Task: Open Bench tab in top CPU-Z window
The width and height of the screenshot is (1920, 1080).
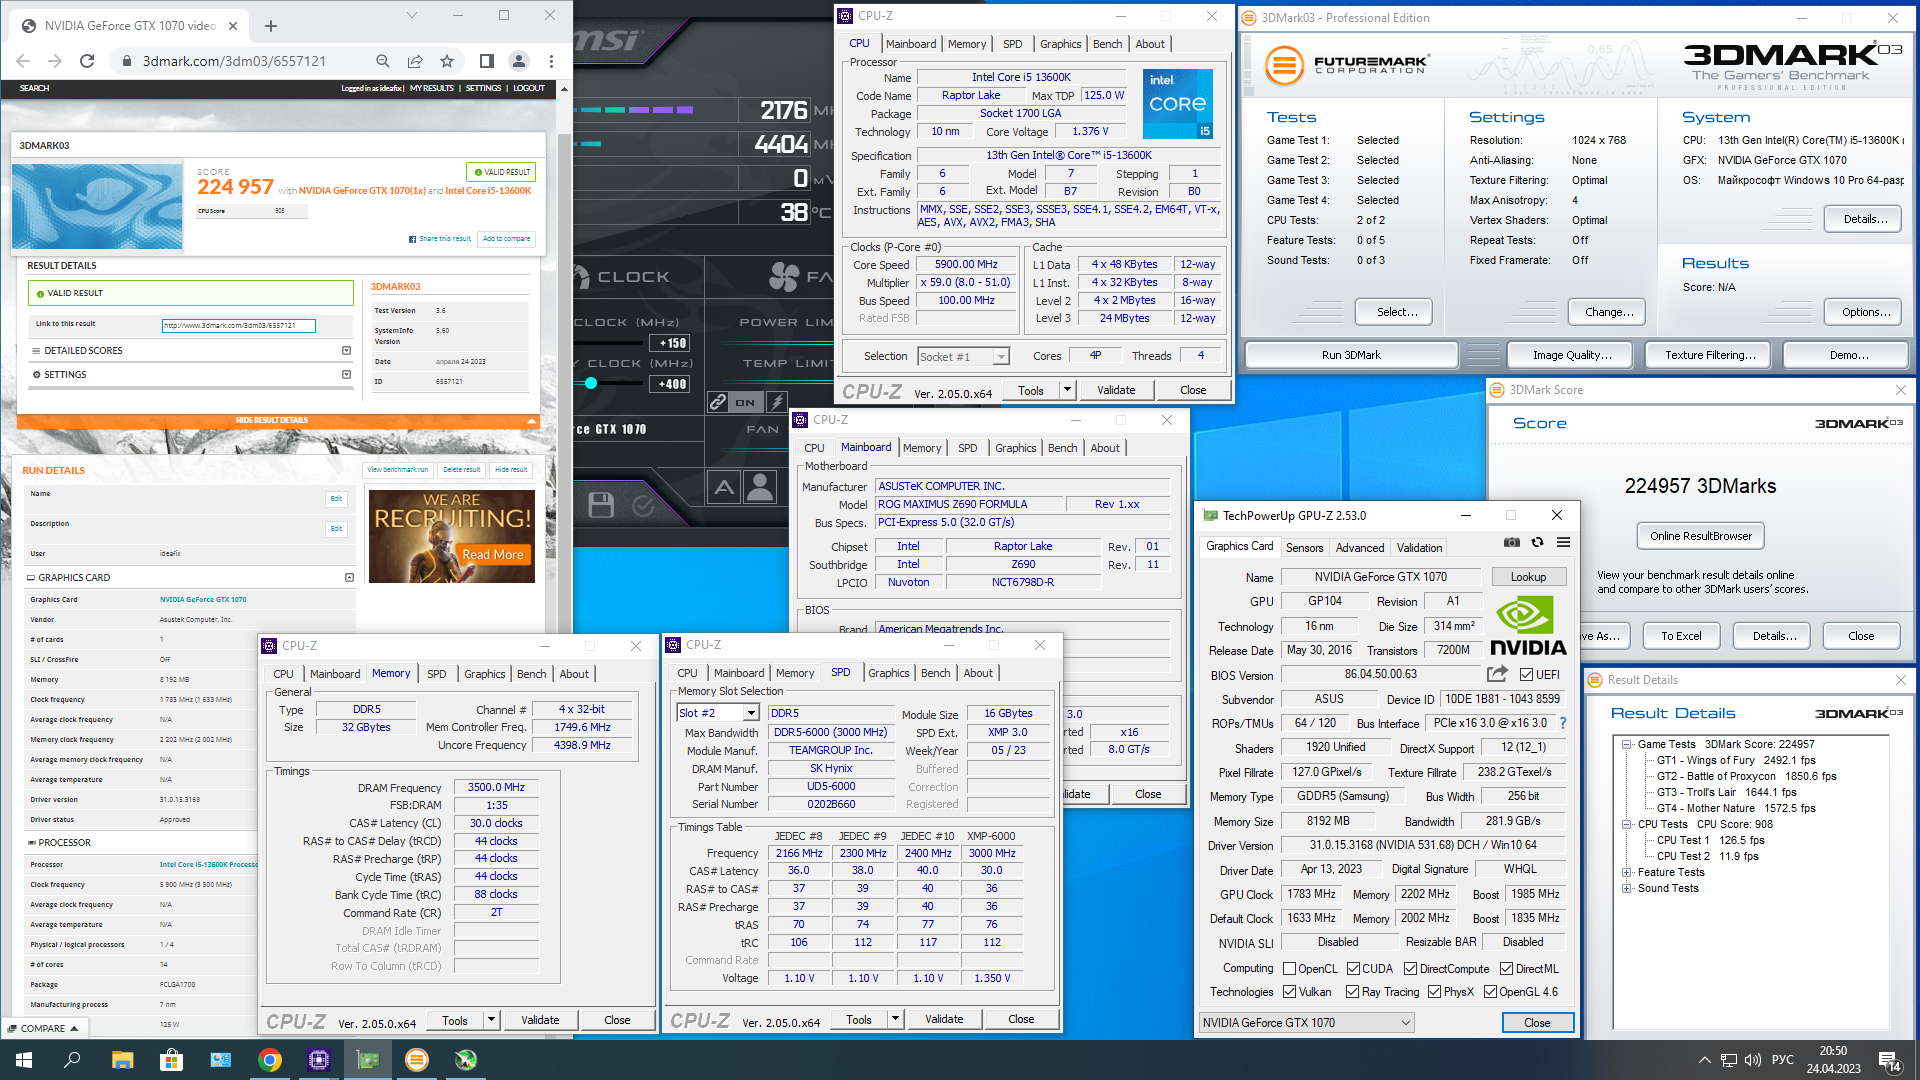Action: [1107, 44]
